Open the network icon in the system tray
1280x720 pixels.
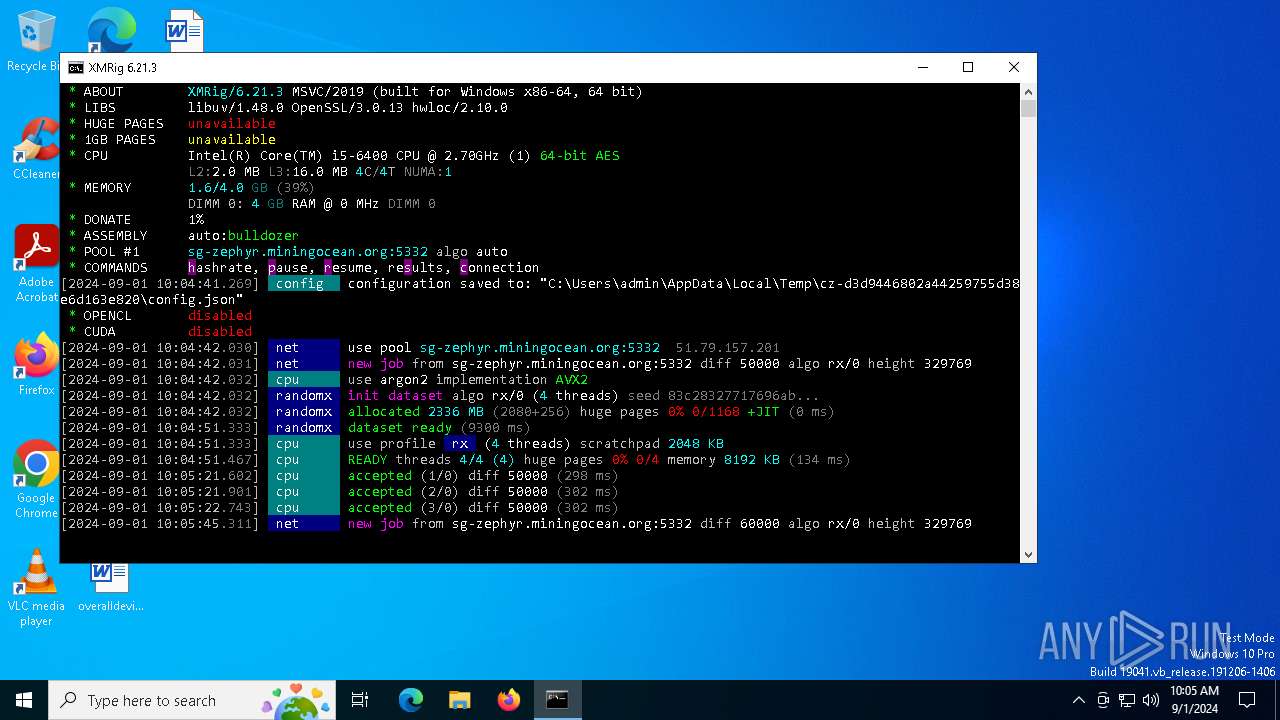coord(1127,700)
